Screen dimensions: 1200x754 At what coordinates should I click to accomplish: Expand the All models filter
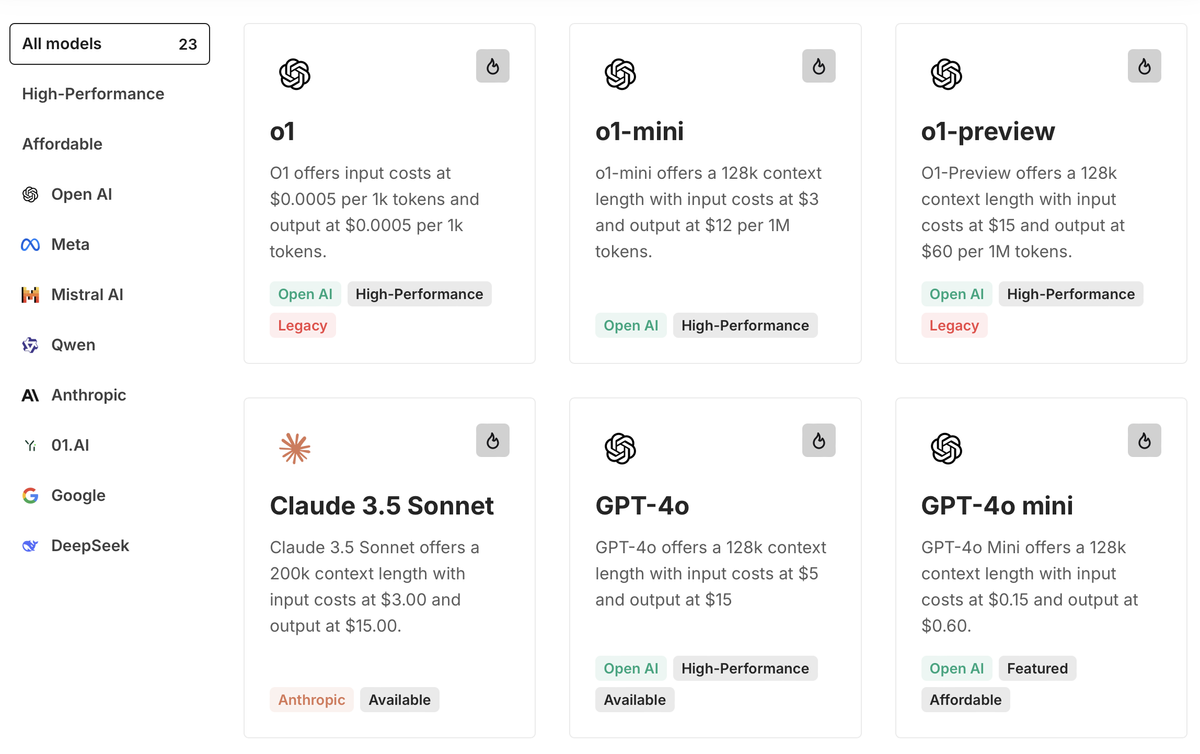tap(109, 44)
